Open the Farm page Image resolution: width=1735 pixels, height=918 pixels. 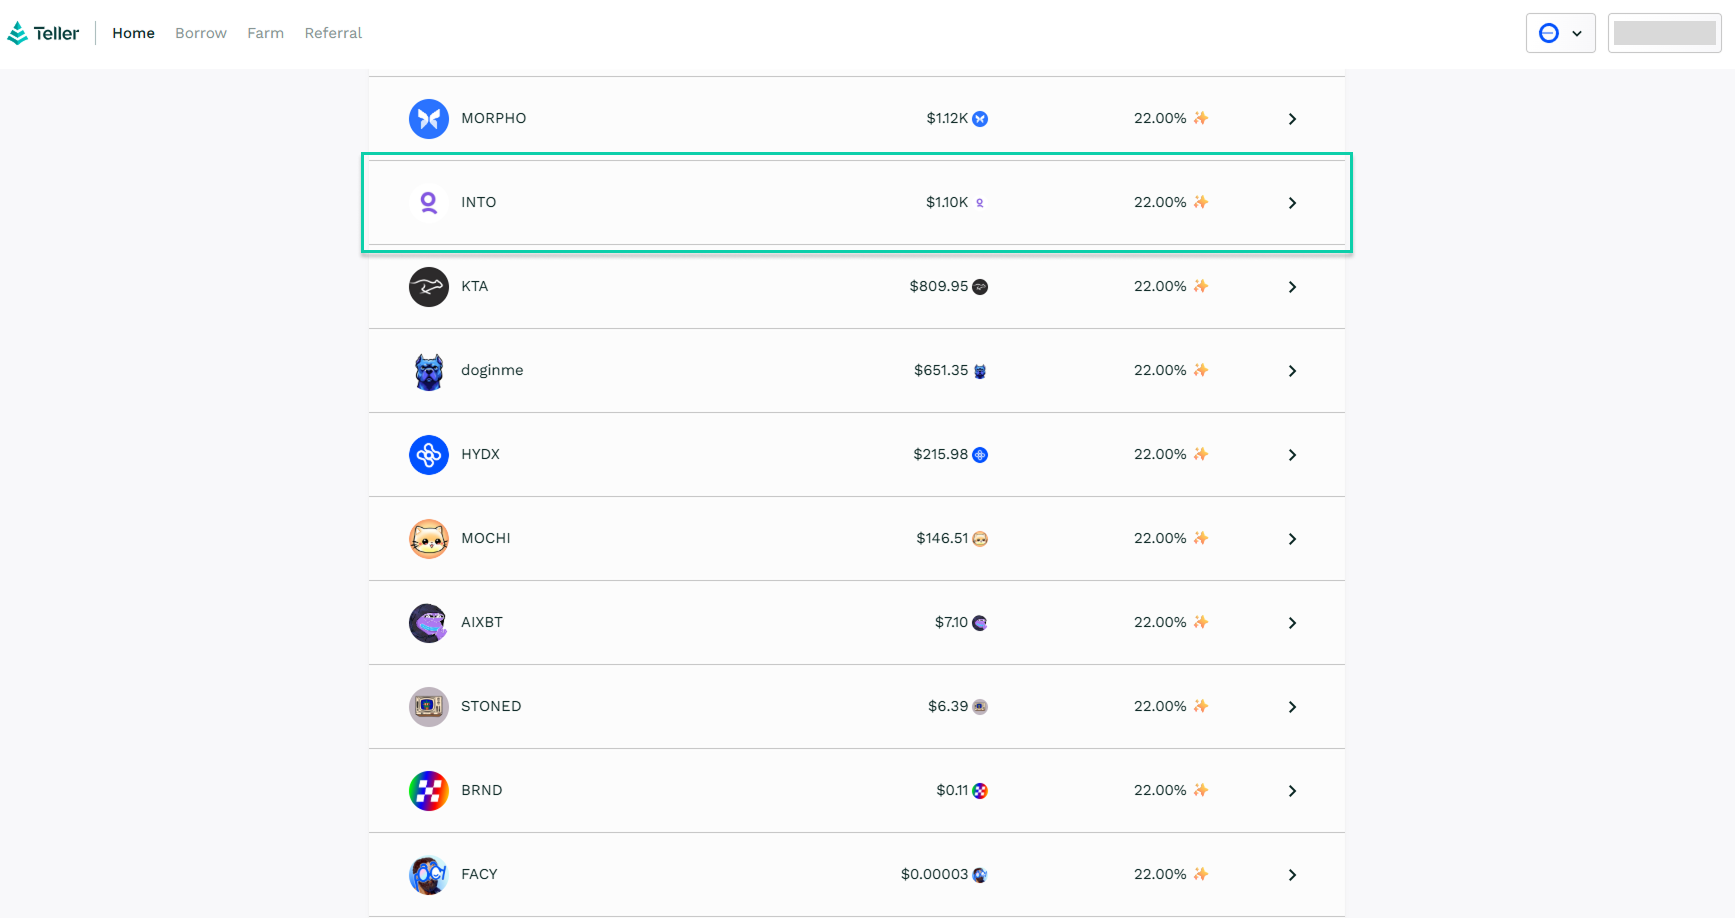265,33
